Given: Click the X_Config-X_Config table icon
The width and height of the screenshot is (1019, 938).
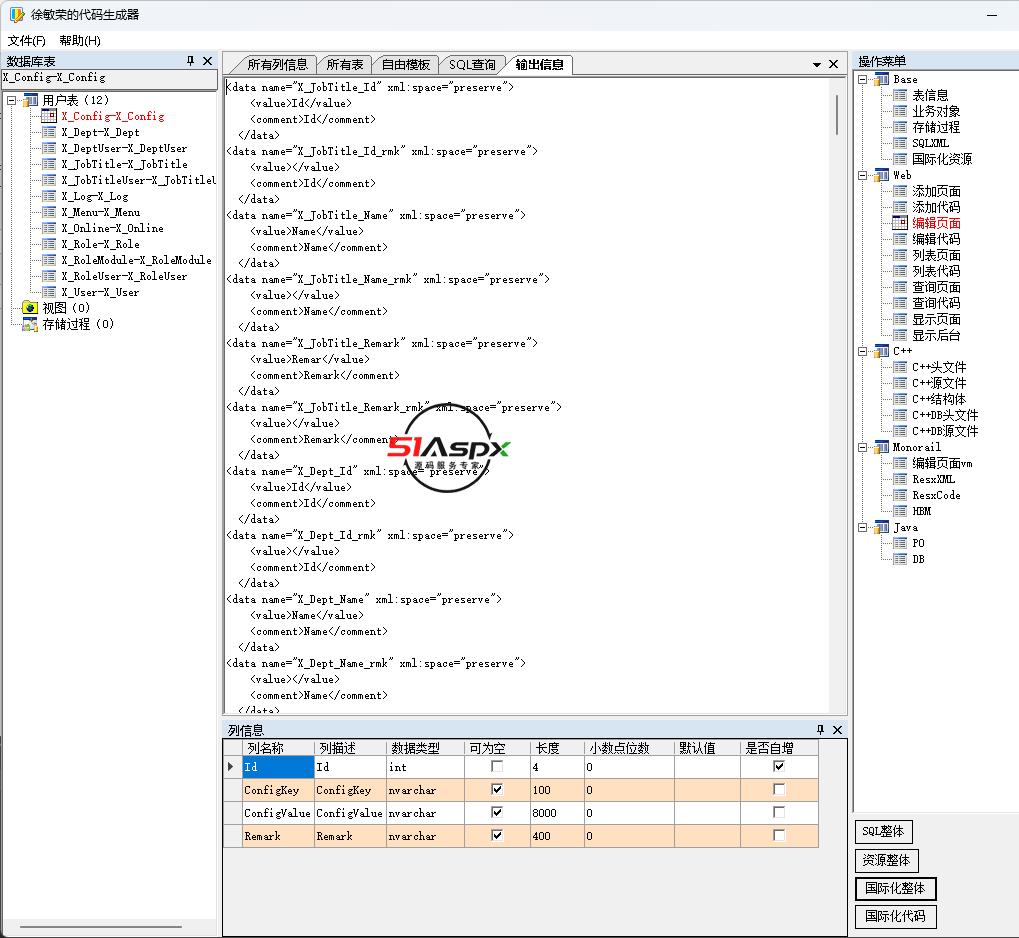Looking at the screenshot, I should 49,116.
